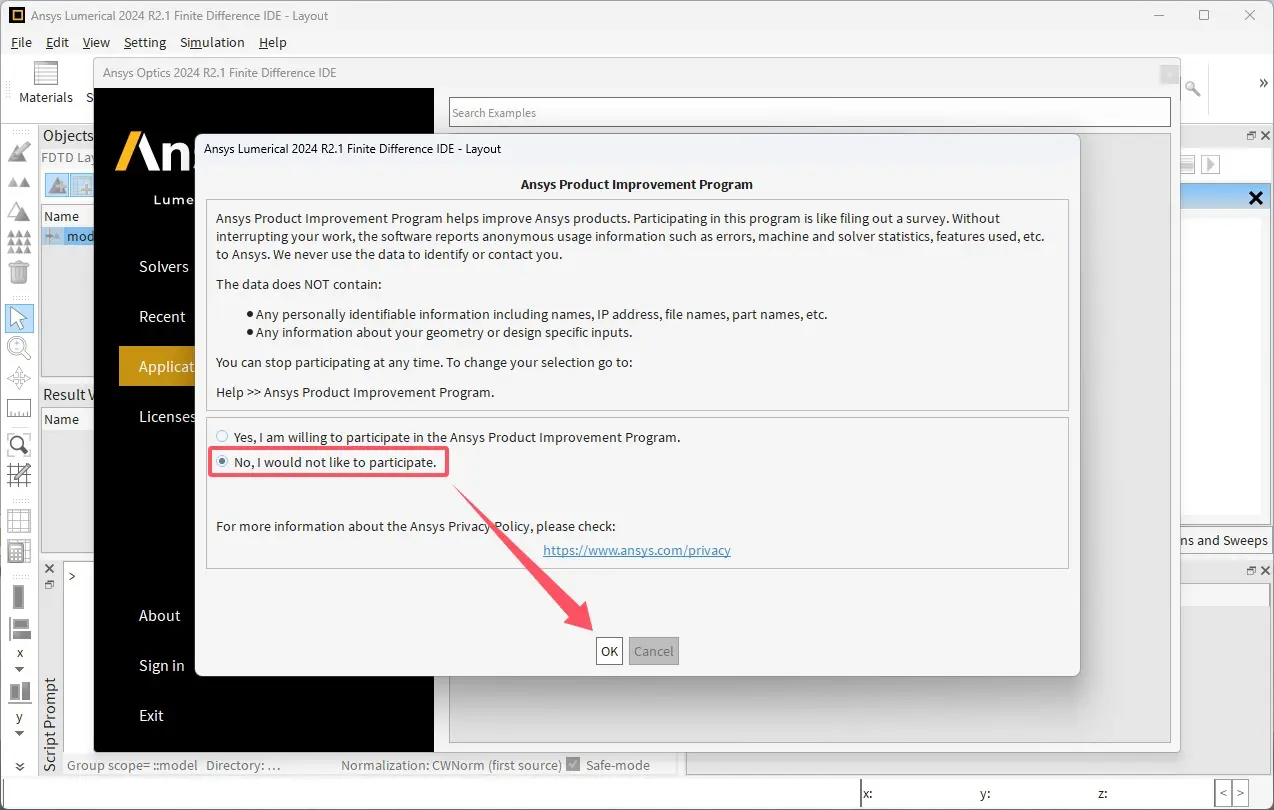
Task: Click the zoom extent icon
Action: point(19,444)
